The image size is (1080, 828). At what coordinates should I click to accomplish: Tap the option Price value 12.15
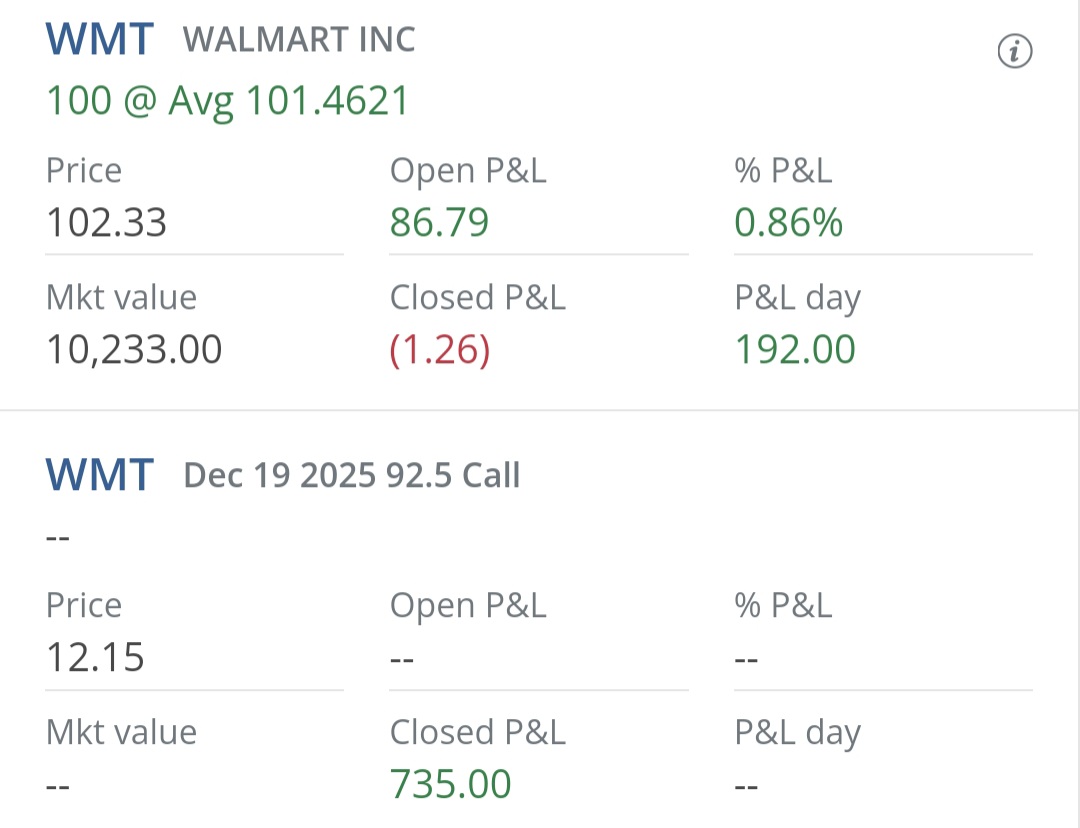click(x=95, y=657)
